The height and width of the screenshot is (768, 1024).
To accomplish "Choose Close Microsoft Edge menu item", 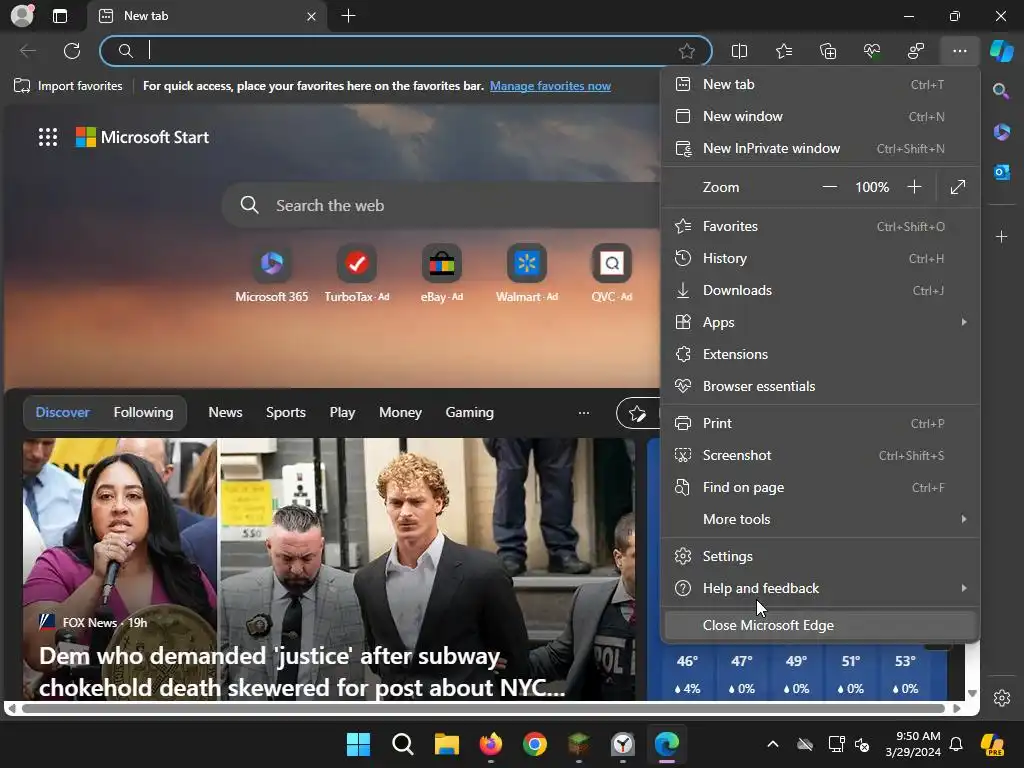I will (820, 625).
